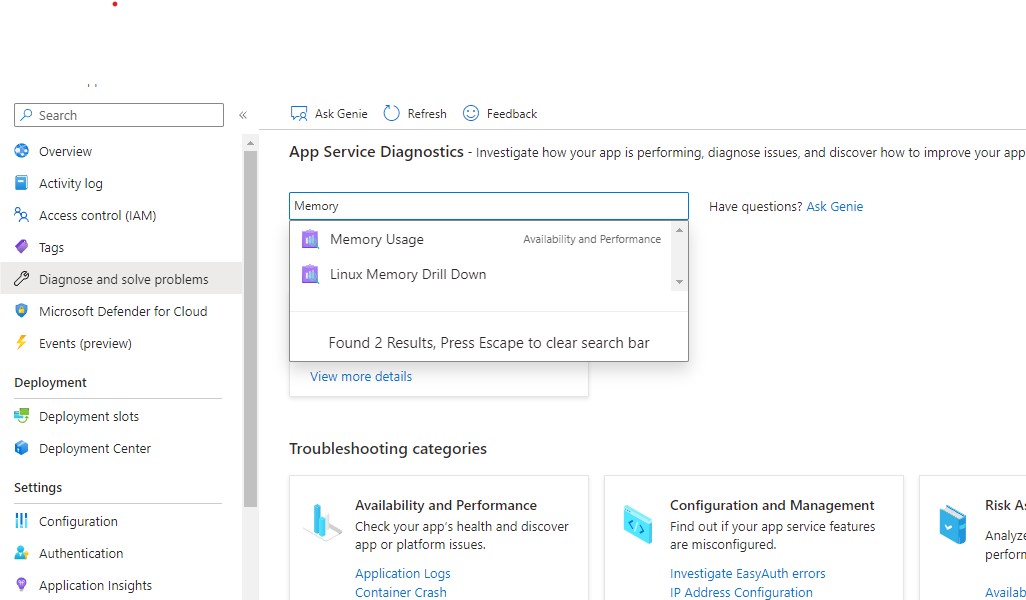
Task: Open the Investigate EasyAuth errors link
Action: point(747,573)
